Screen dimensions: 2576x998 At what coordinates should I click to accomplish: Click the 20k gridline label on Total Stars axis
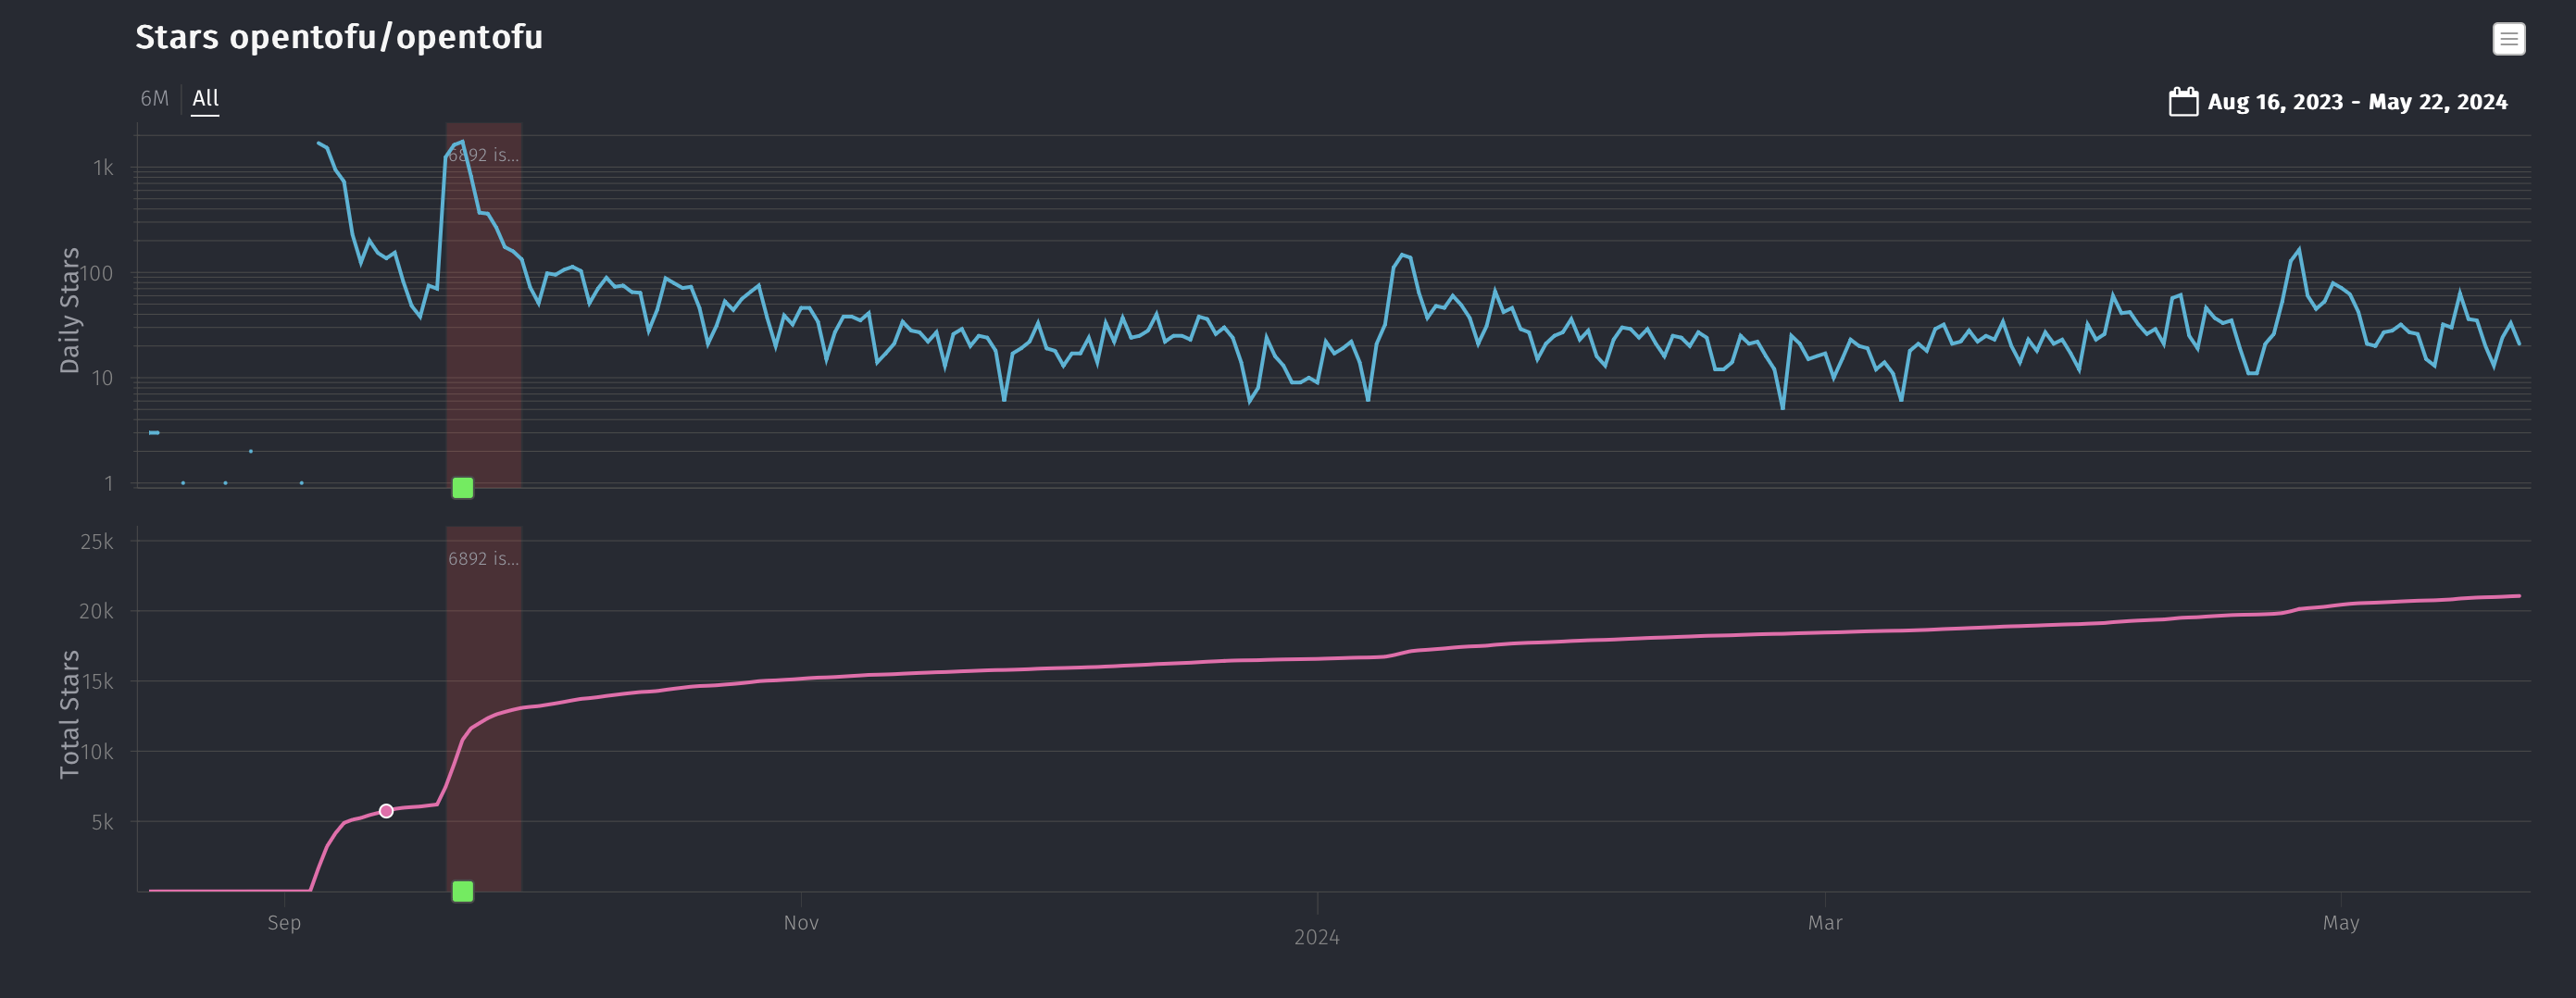click(x=96, y=611)
